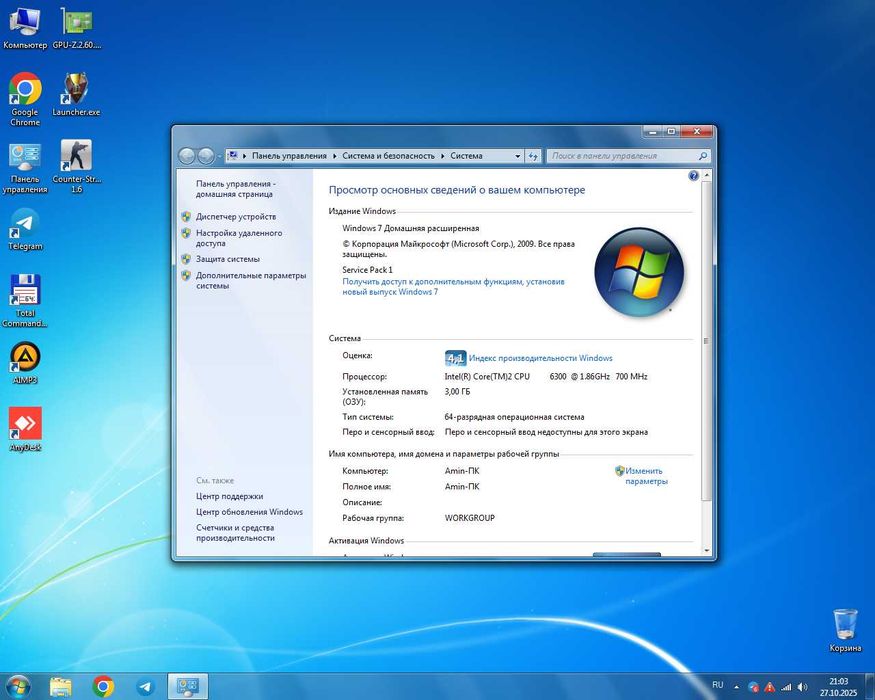Image resolution: width=875 pixels, height=700 pixels.
Task: Click the refresh button beside address bar
Action: [x=532, y=156]
